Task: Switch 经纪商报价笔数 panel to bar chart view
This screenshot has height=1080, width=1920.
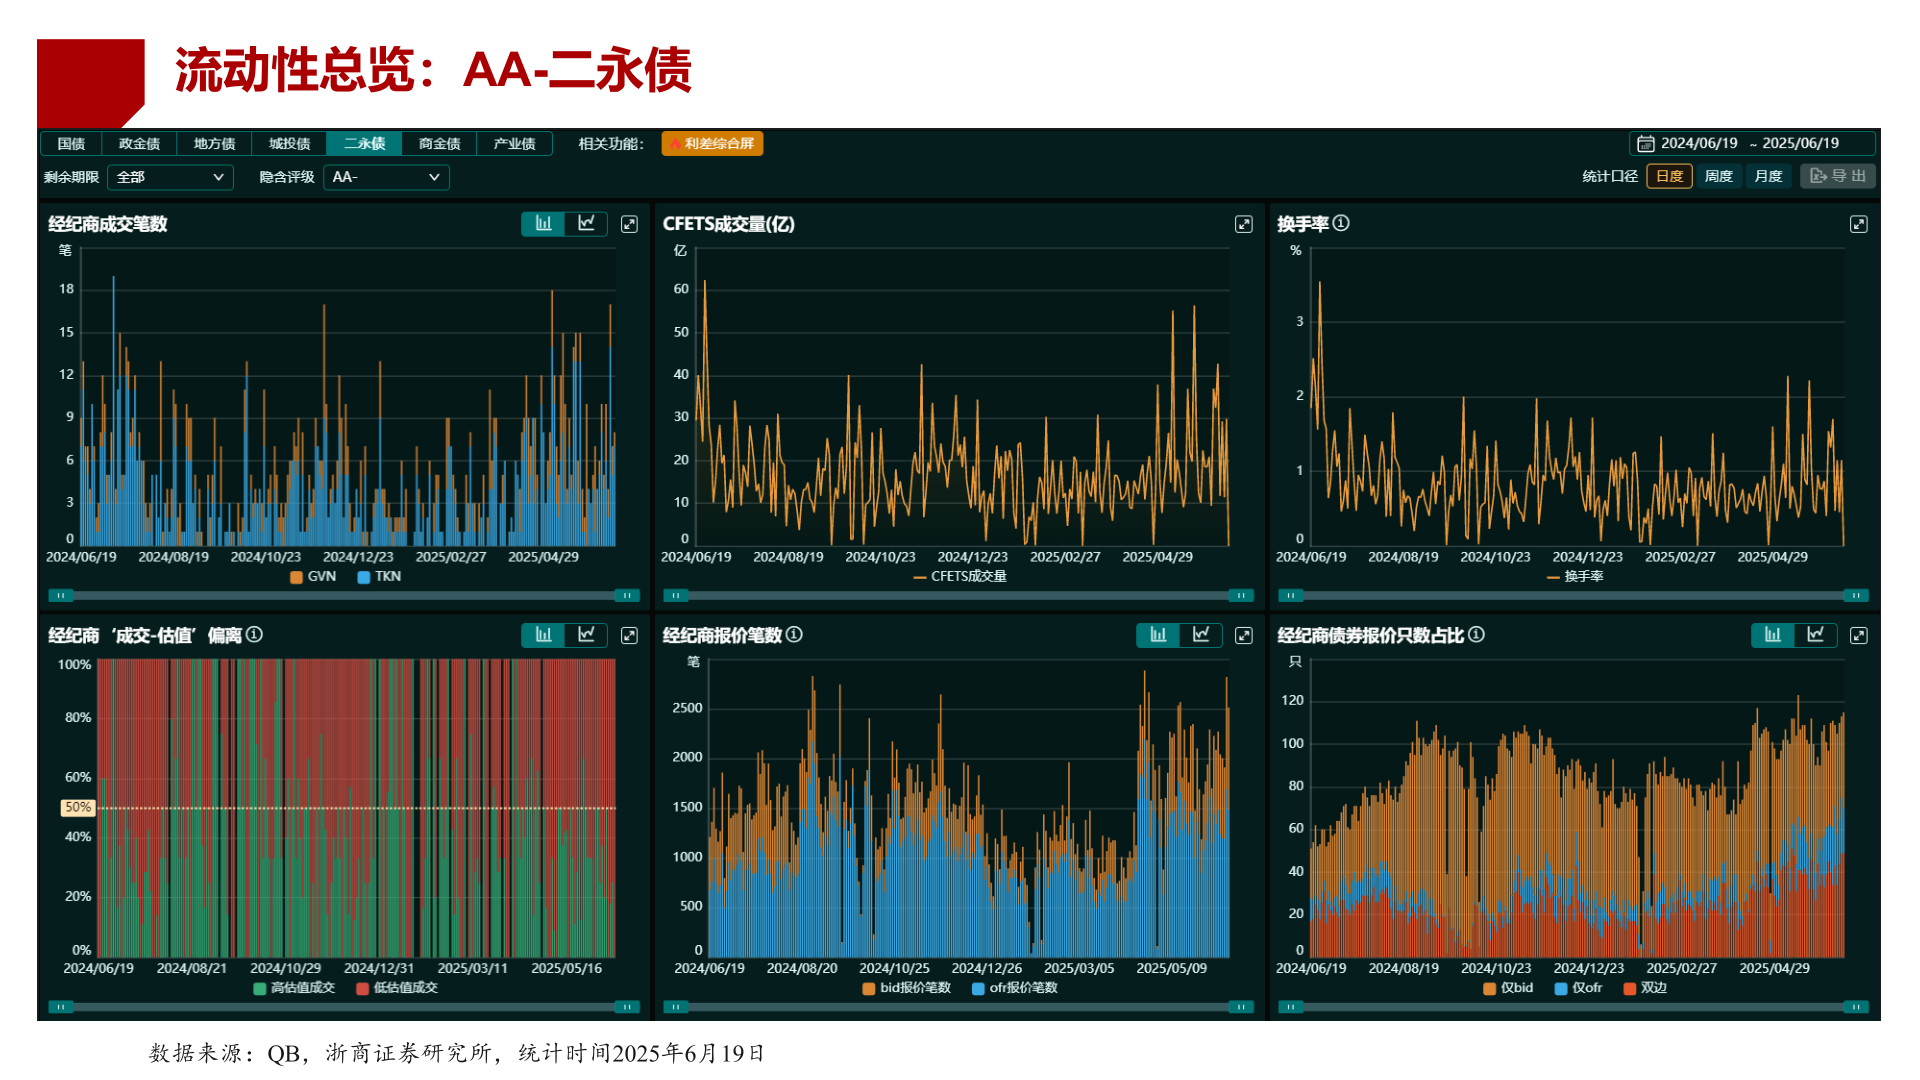Action: coord(1158,635)
